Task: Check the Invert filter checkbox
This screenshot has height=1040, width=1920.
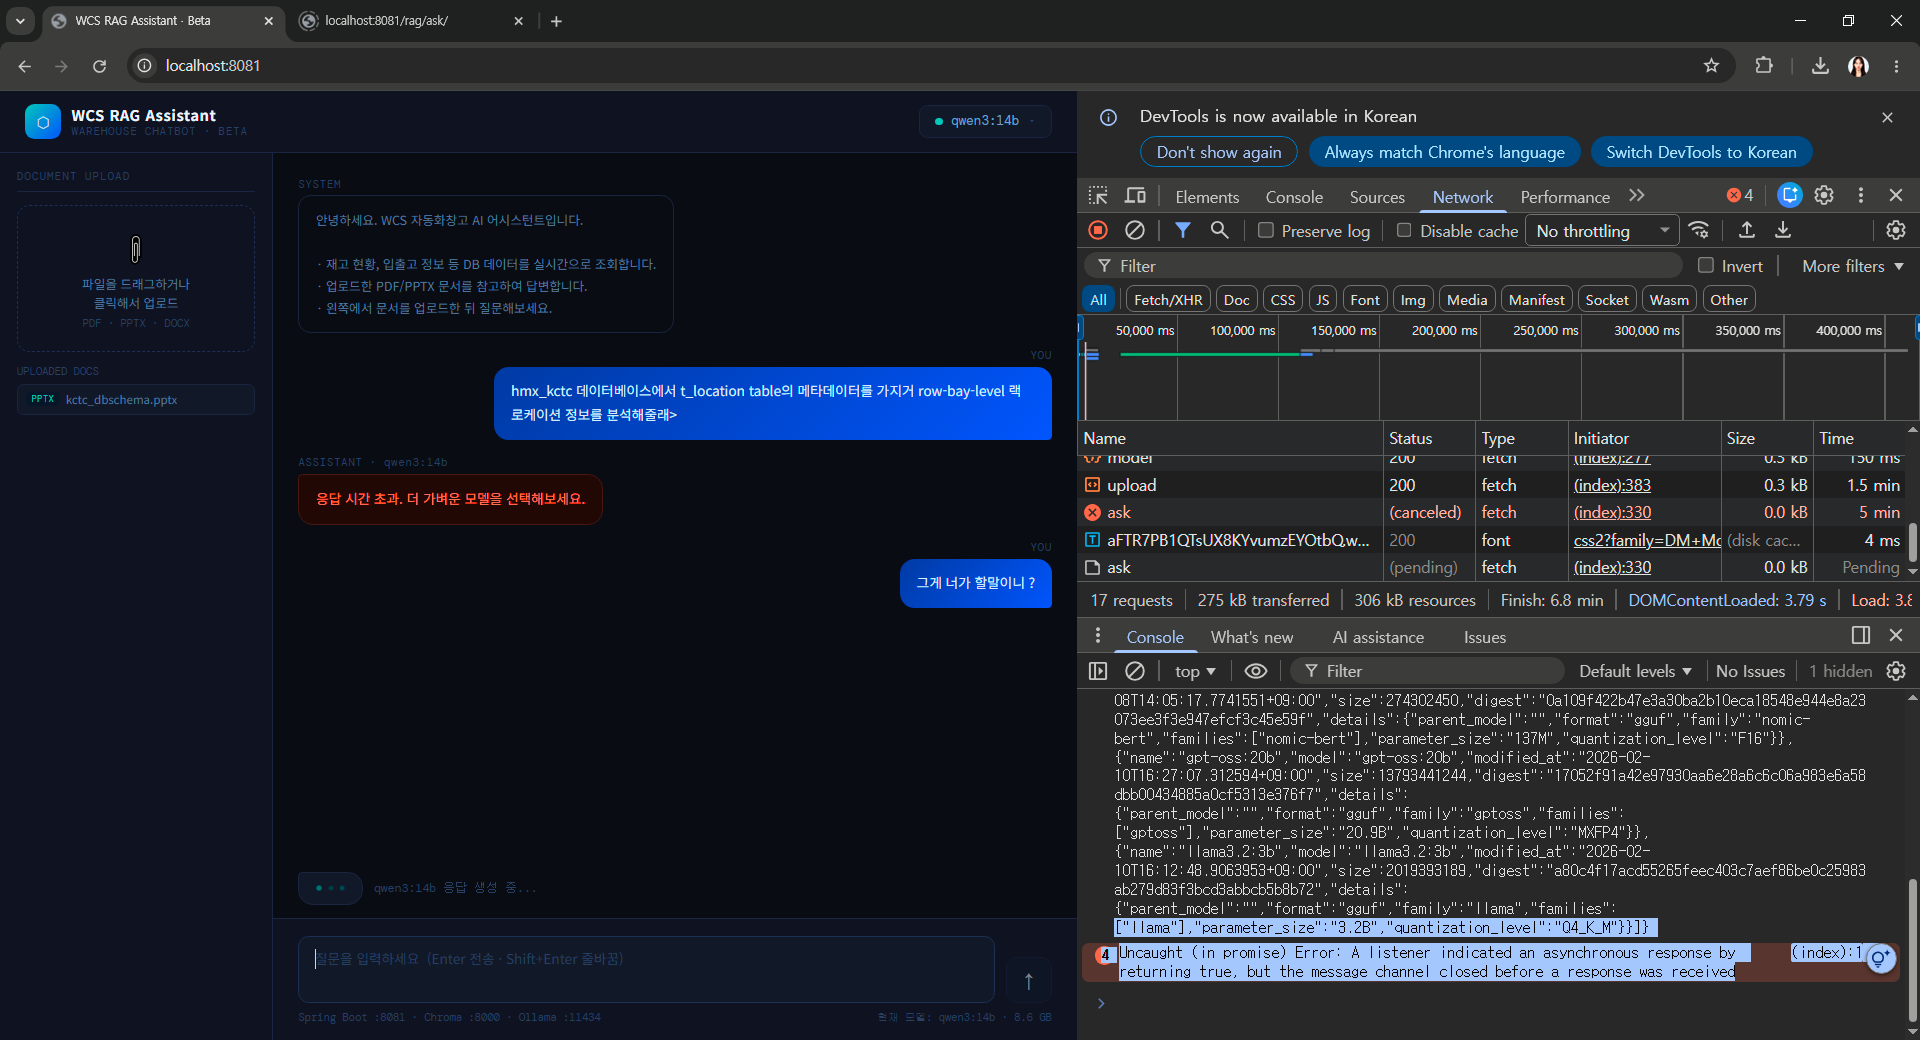Action: pyautogui.click(x=1706, y=266)
